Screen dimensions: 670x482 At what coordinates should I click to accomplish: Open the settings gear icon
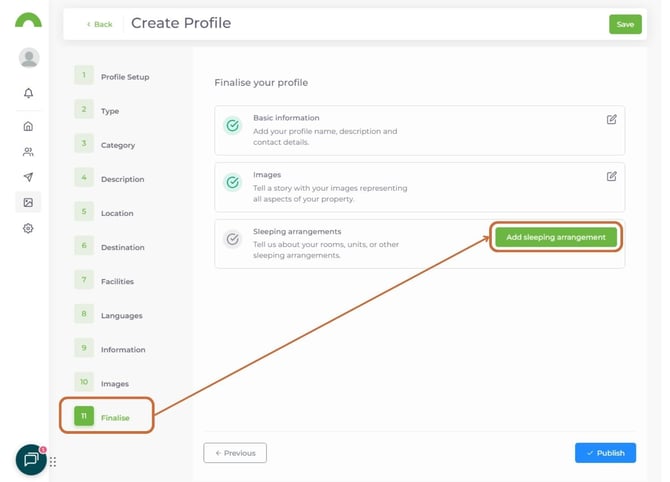pyautogui.click(x=28, y=228)
